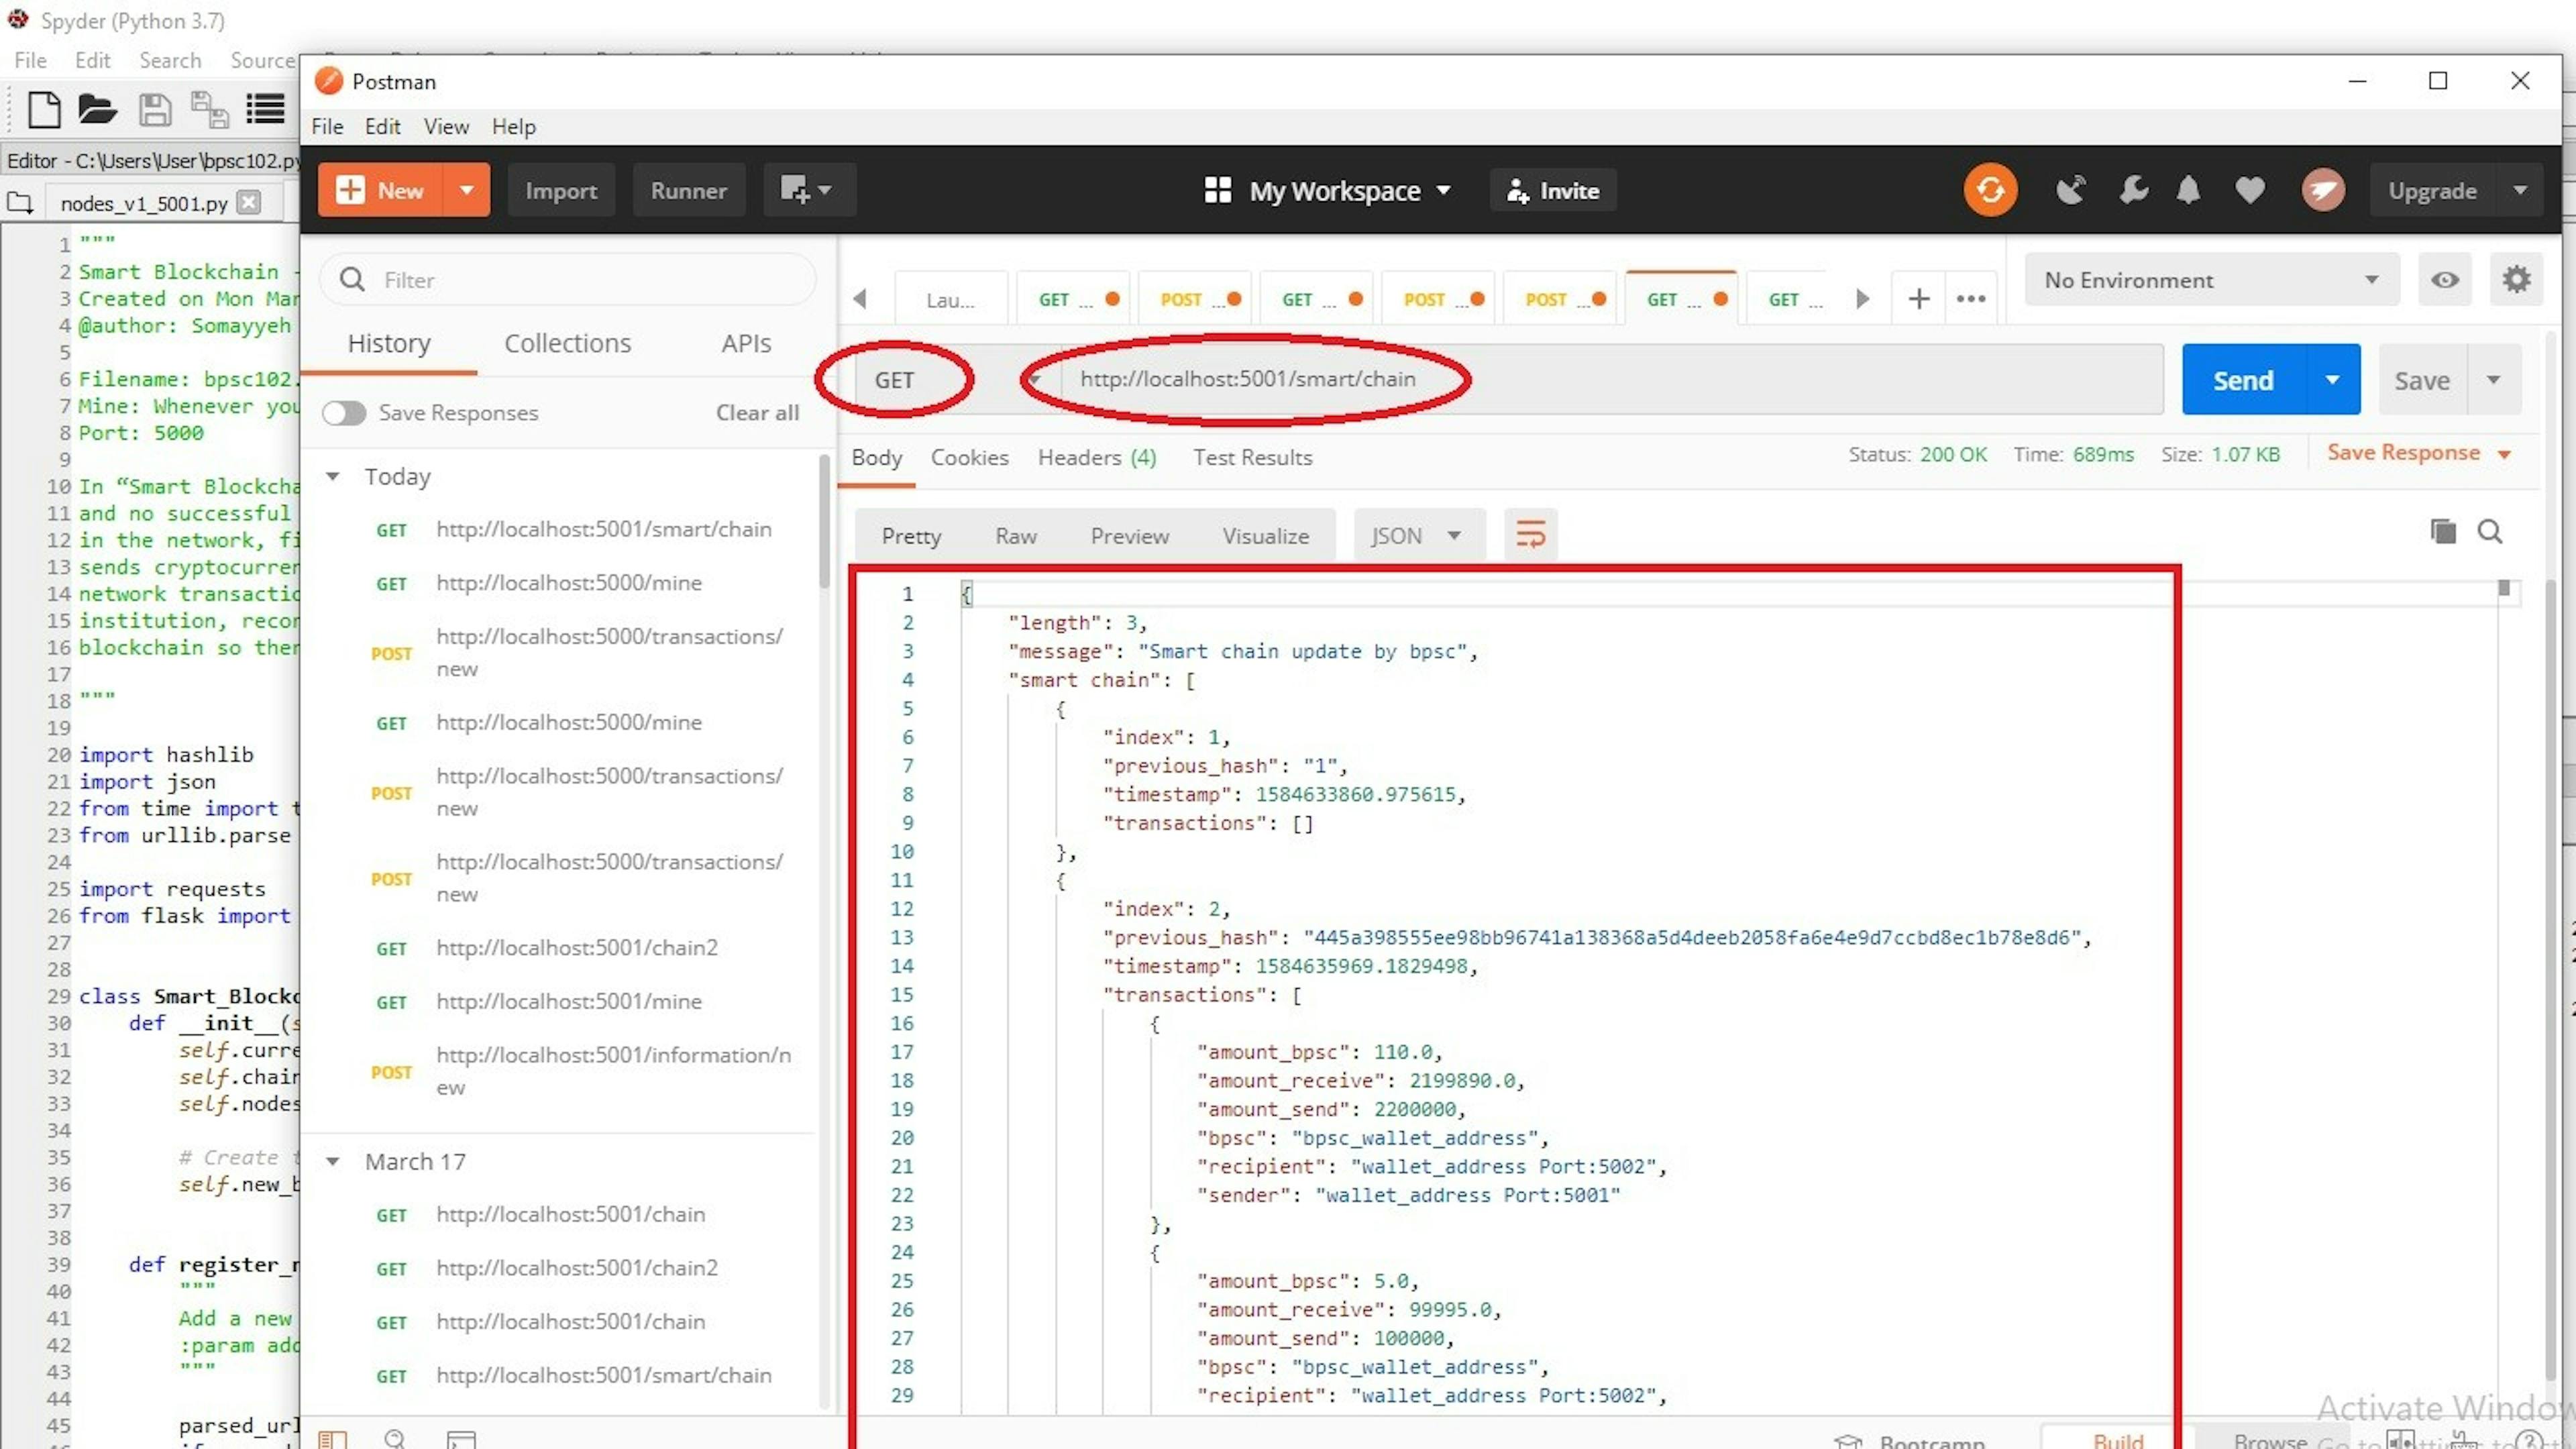Viewport: 2576px width, 1449px height.
Task: Click Spyder's New file icon
Action: [x=44, y=109]
